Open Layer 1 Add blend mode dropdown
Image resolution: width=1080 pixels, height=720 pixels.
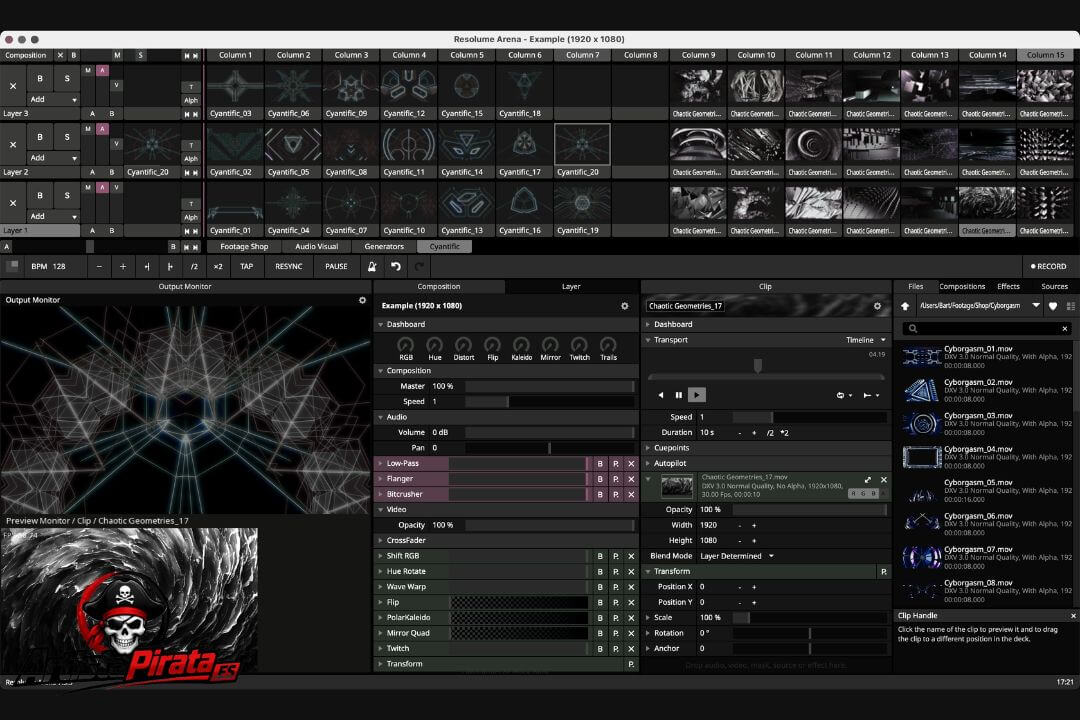53,216
